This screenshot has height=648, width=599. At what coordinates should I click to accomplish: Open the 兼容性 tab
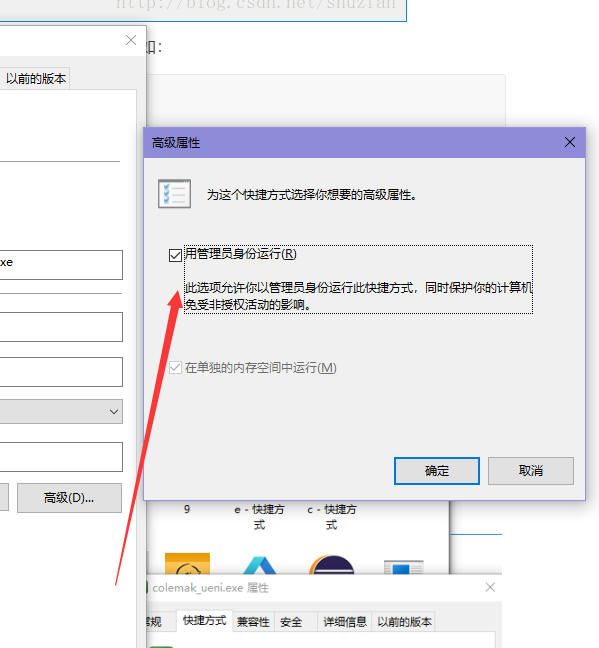(x=253, y=622)
